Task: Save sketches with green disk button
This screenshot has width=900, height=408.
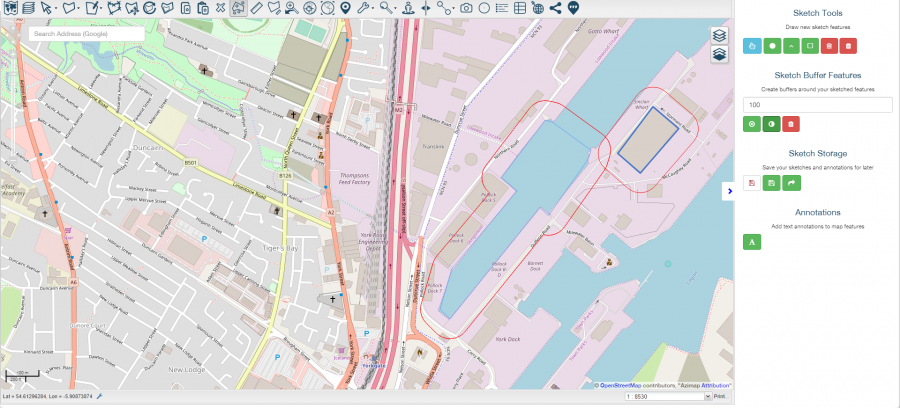Action: (x=771, y=183)
